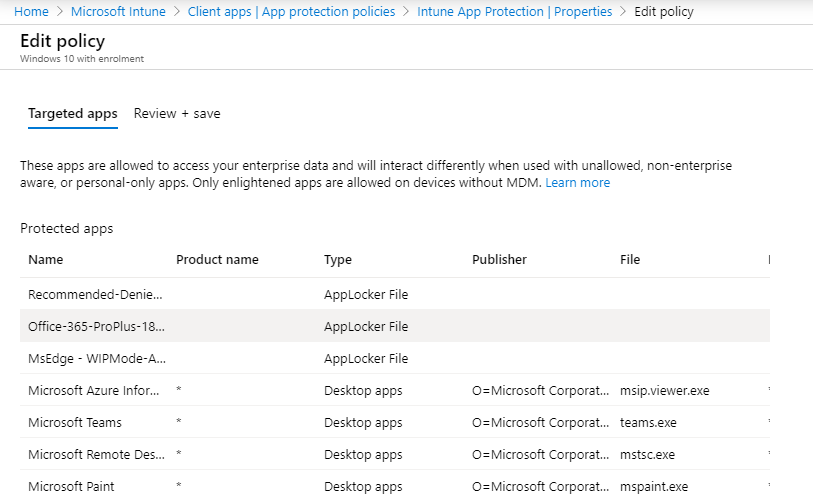Open Microsoft Intune breadcrumb link
The image size is (813, 497).
(x=117, y=12)
